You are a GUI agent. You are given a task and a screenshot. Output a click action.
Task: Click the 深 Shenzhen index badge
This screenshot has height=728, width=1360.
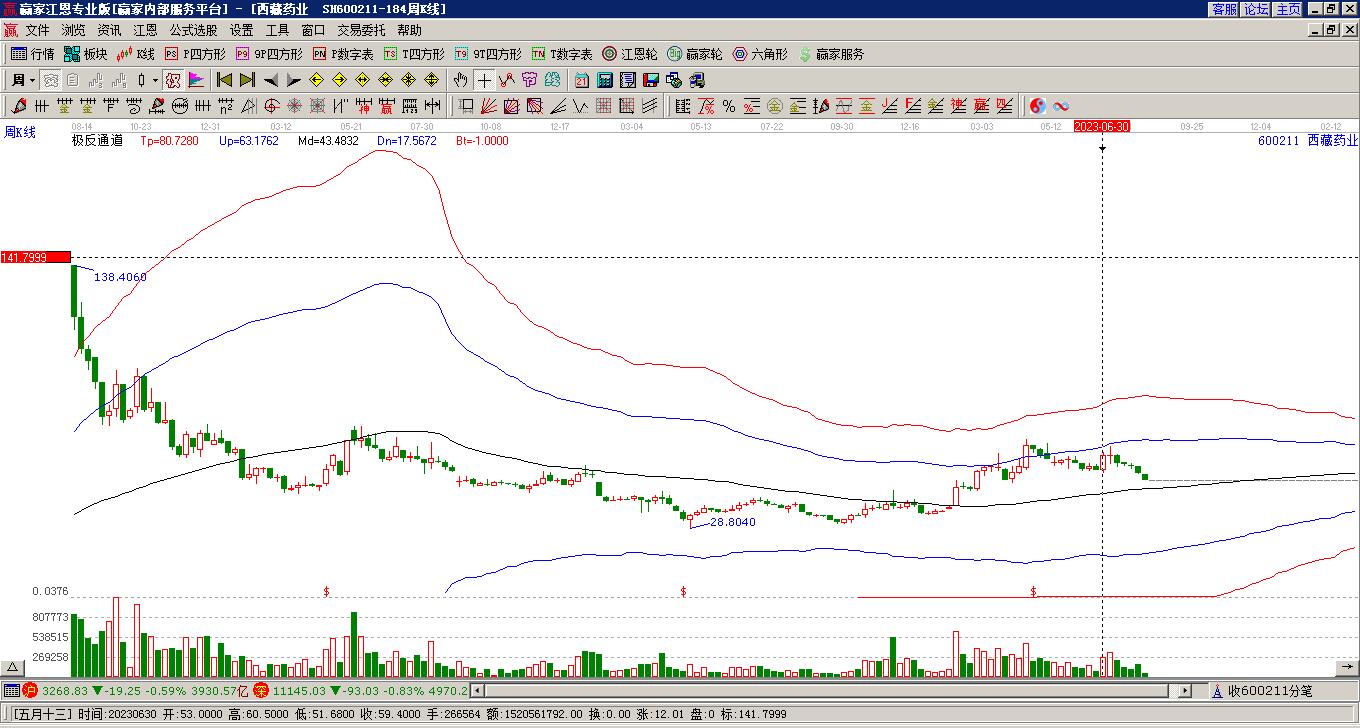[260, 690]
